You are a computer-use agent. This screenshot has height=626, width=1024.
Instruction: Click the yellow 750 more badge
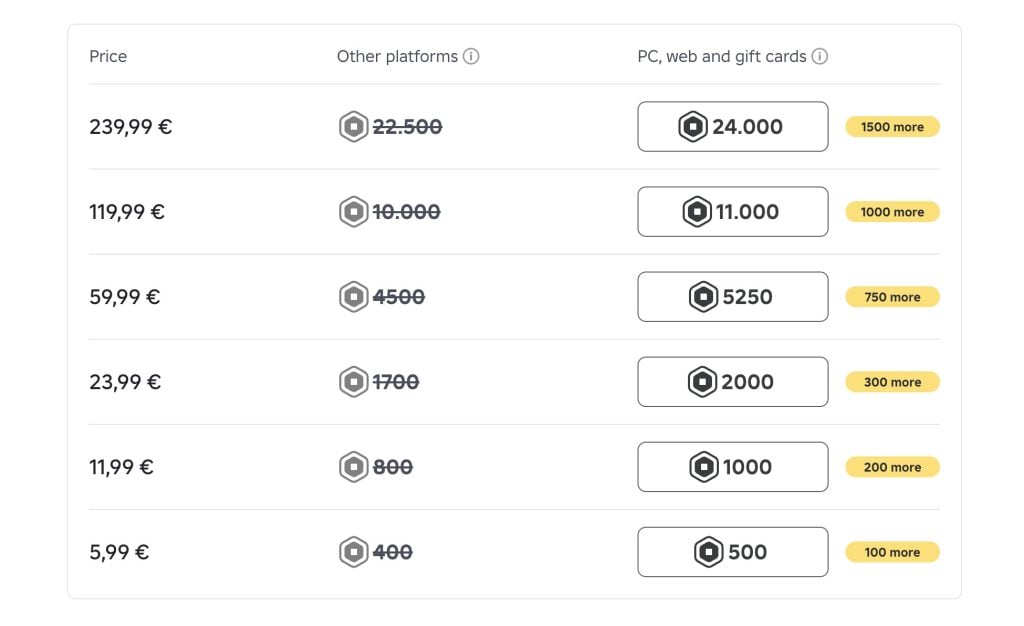[892, 297]
